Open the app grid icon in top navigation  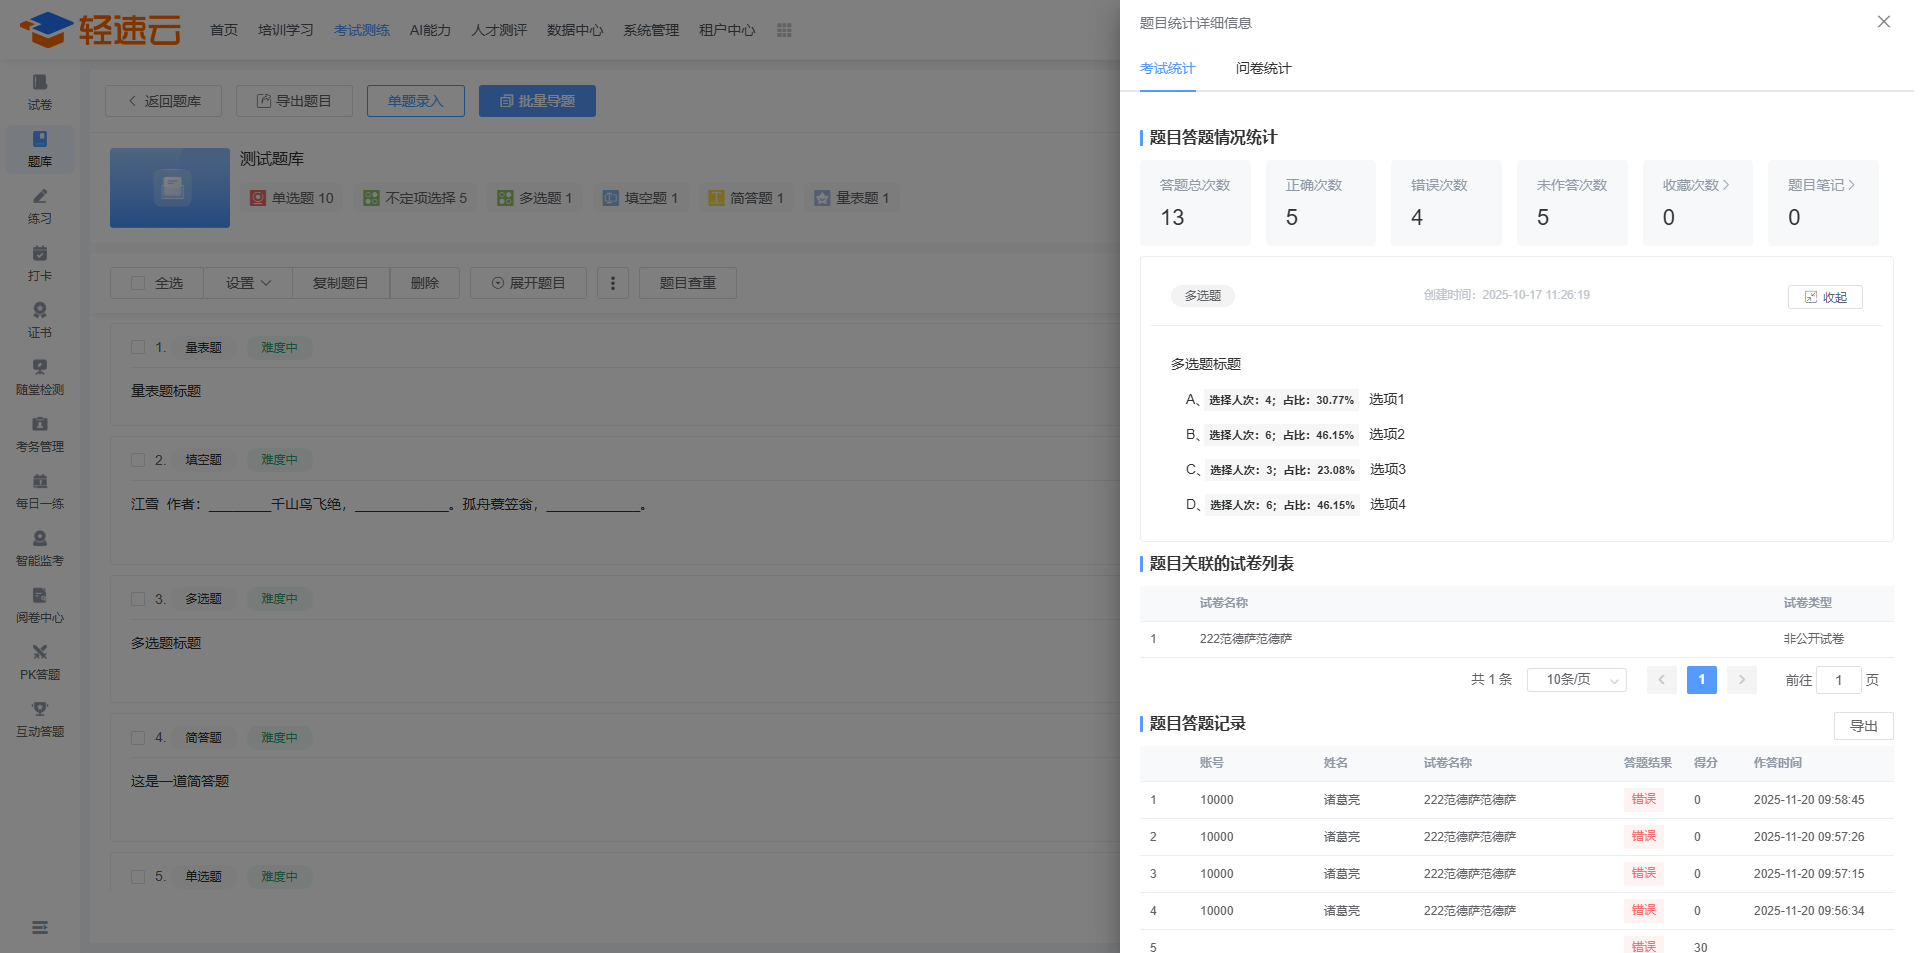pos(784,31)
